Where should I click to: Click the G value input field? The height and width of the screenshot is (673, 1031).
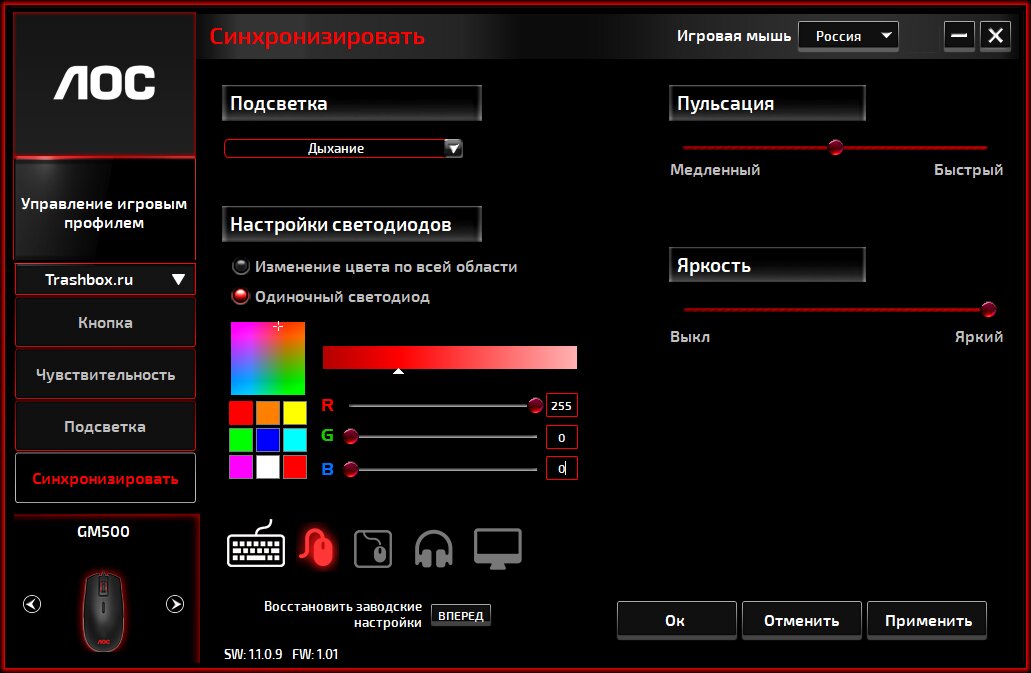point(561,437)
